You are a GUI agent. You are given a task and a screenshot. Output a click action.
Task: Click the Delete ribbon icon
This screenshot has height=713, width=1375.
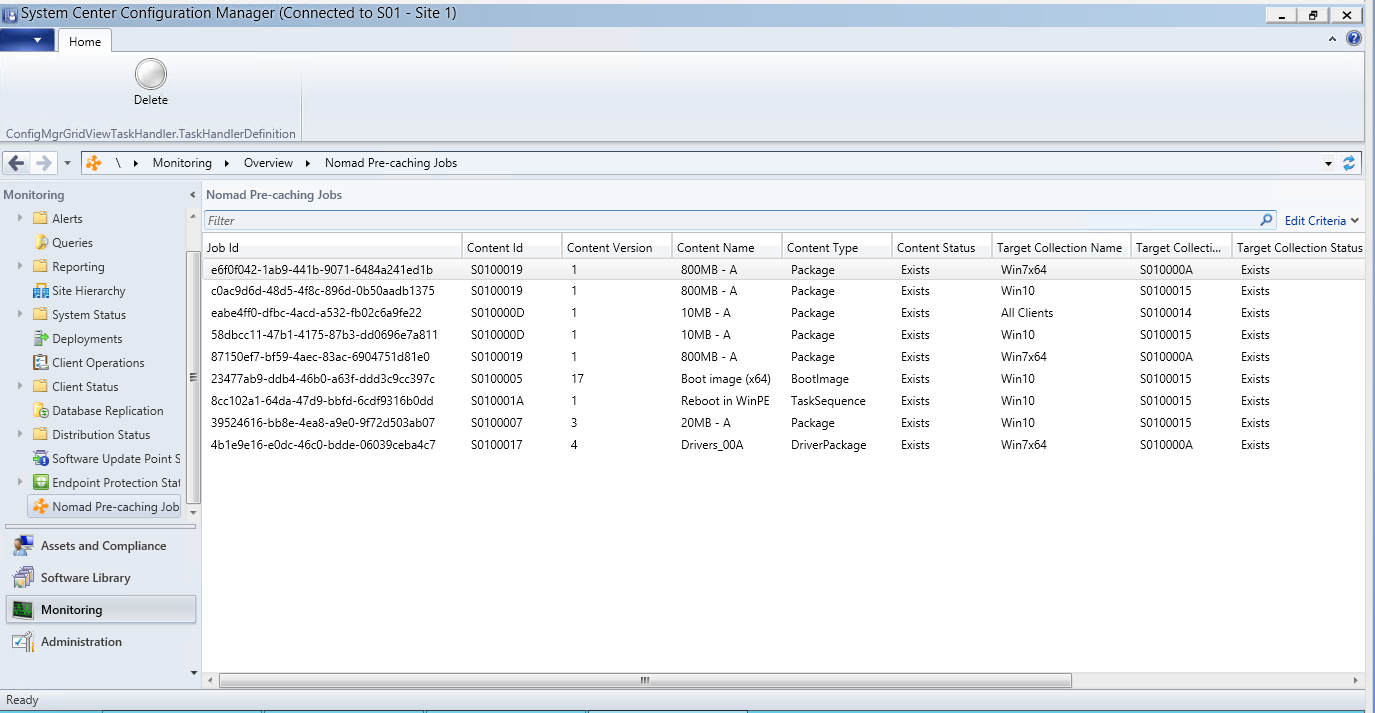pyautogui.click(x=150, y=75)
